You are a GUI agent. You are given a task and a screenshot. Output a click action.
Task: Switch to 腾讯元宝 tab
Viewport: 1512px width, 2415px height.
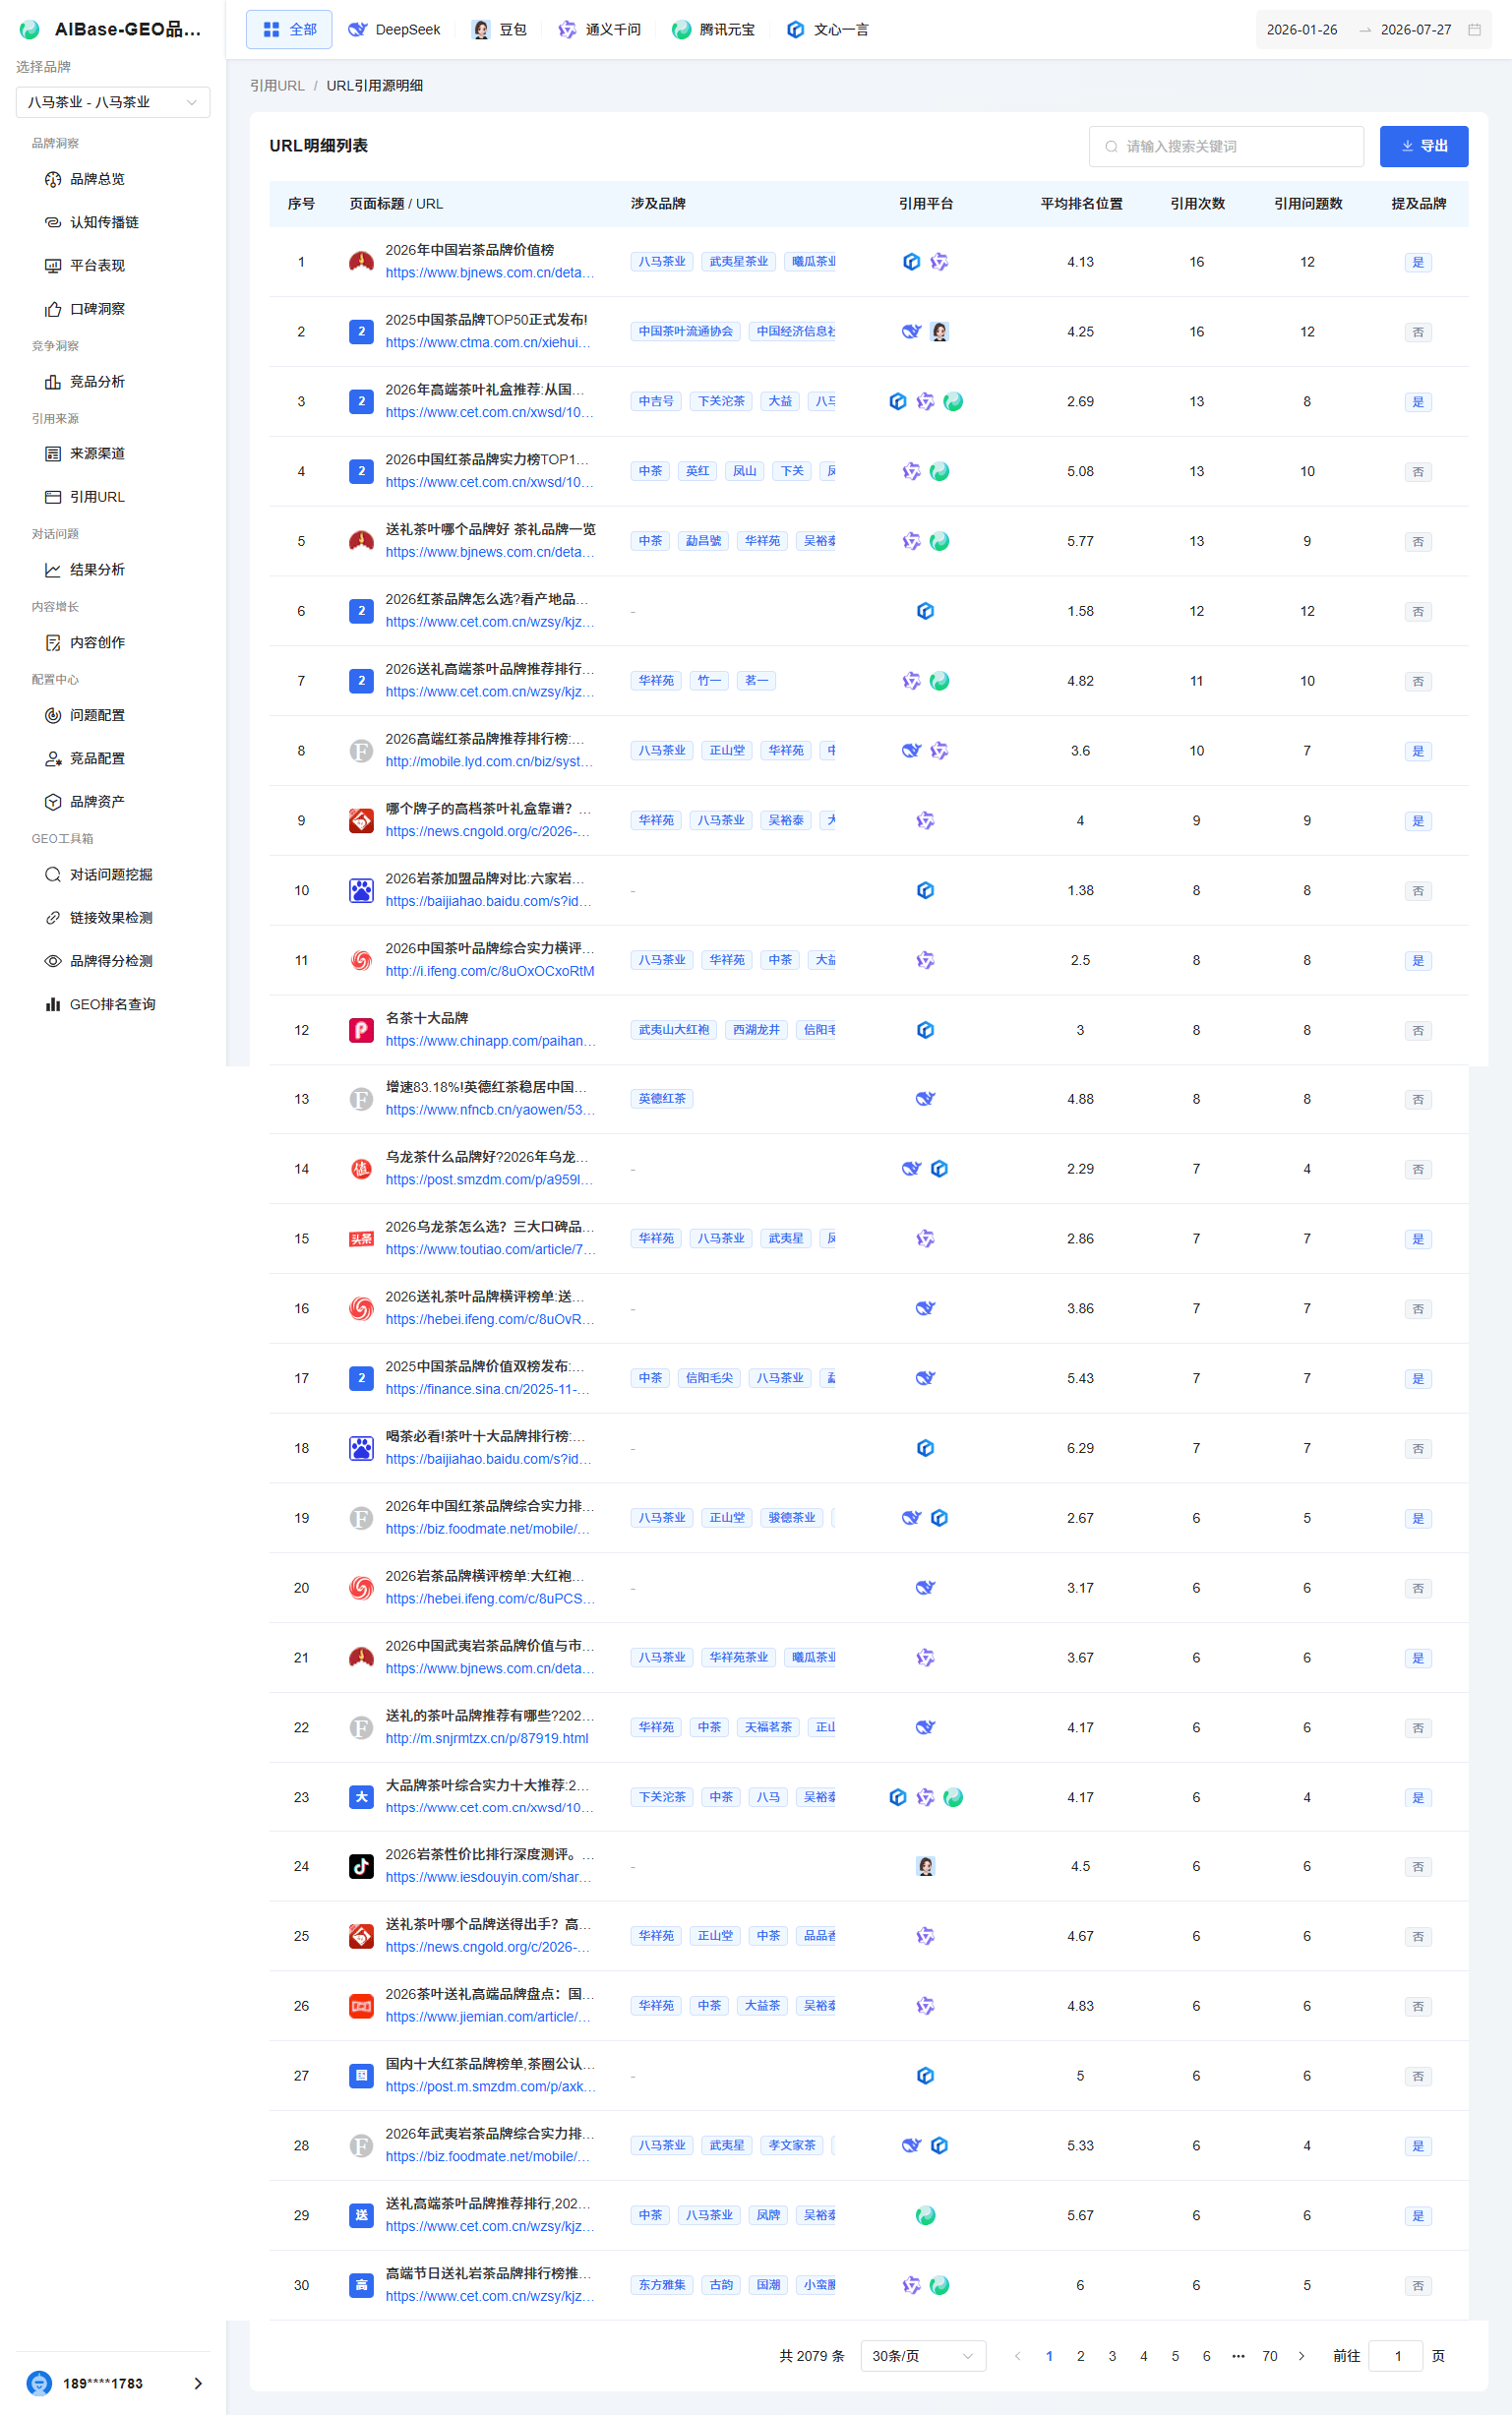click(713, 30)
